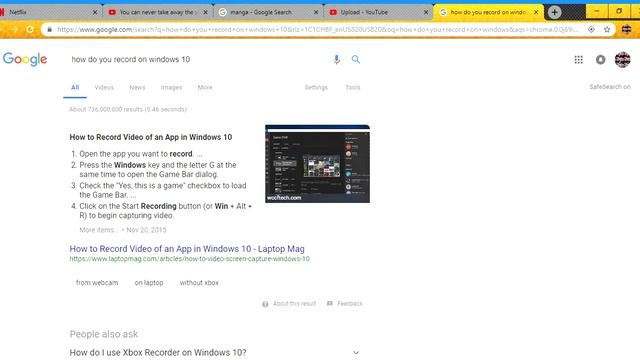View site security lock icon
Image resolution: width=640 pixels, height=360 pixels.
[49, 29]
